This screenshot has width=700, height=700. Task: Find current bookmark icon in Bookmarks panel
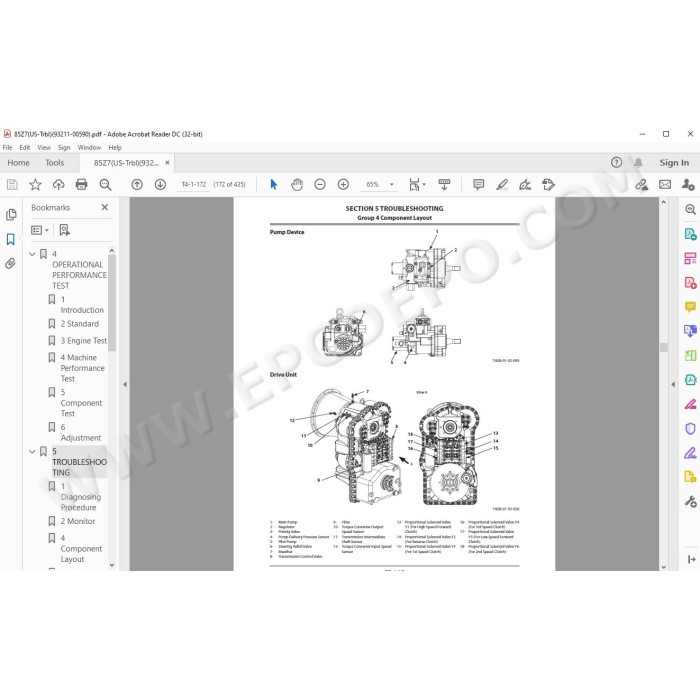(x=64, y=230)
